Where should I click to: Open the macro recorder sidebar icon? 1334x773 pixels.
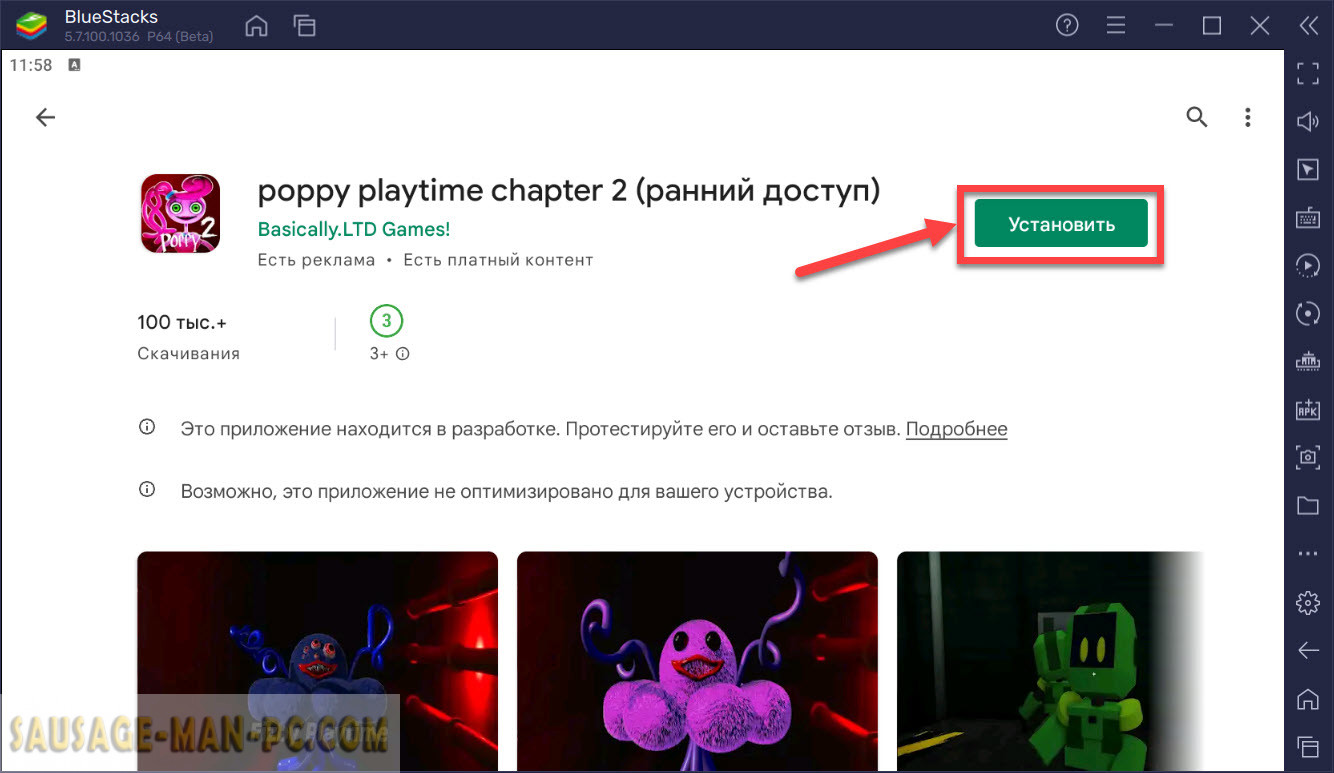1308,265
